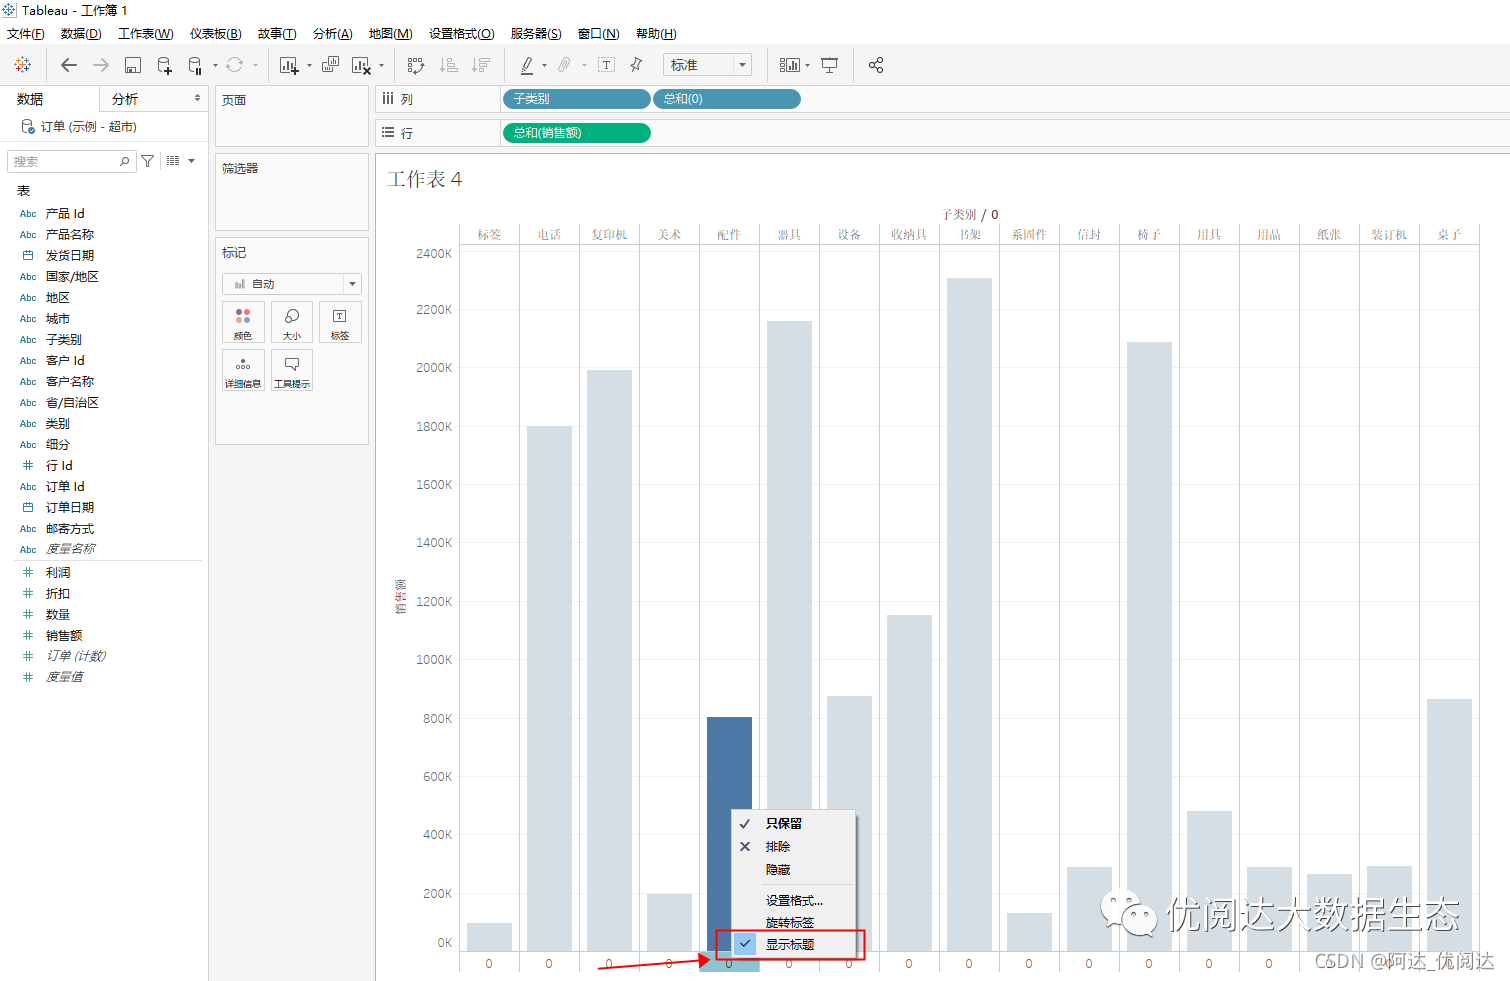Click the 详细信息 marks card button
Screen dimensions: 1510x981
[243, 370]
